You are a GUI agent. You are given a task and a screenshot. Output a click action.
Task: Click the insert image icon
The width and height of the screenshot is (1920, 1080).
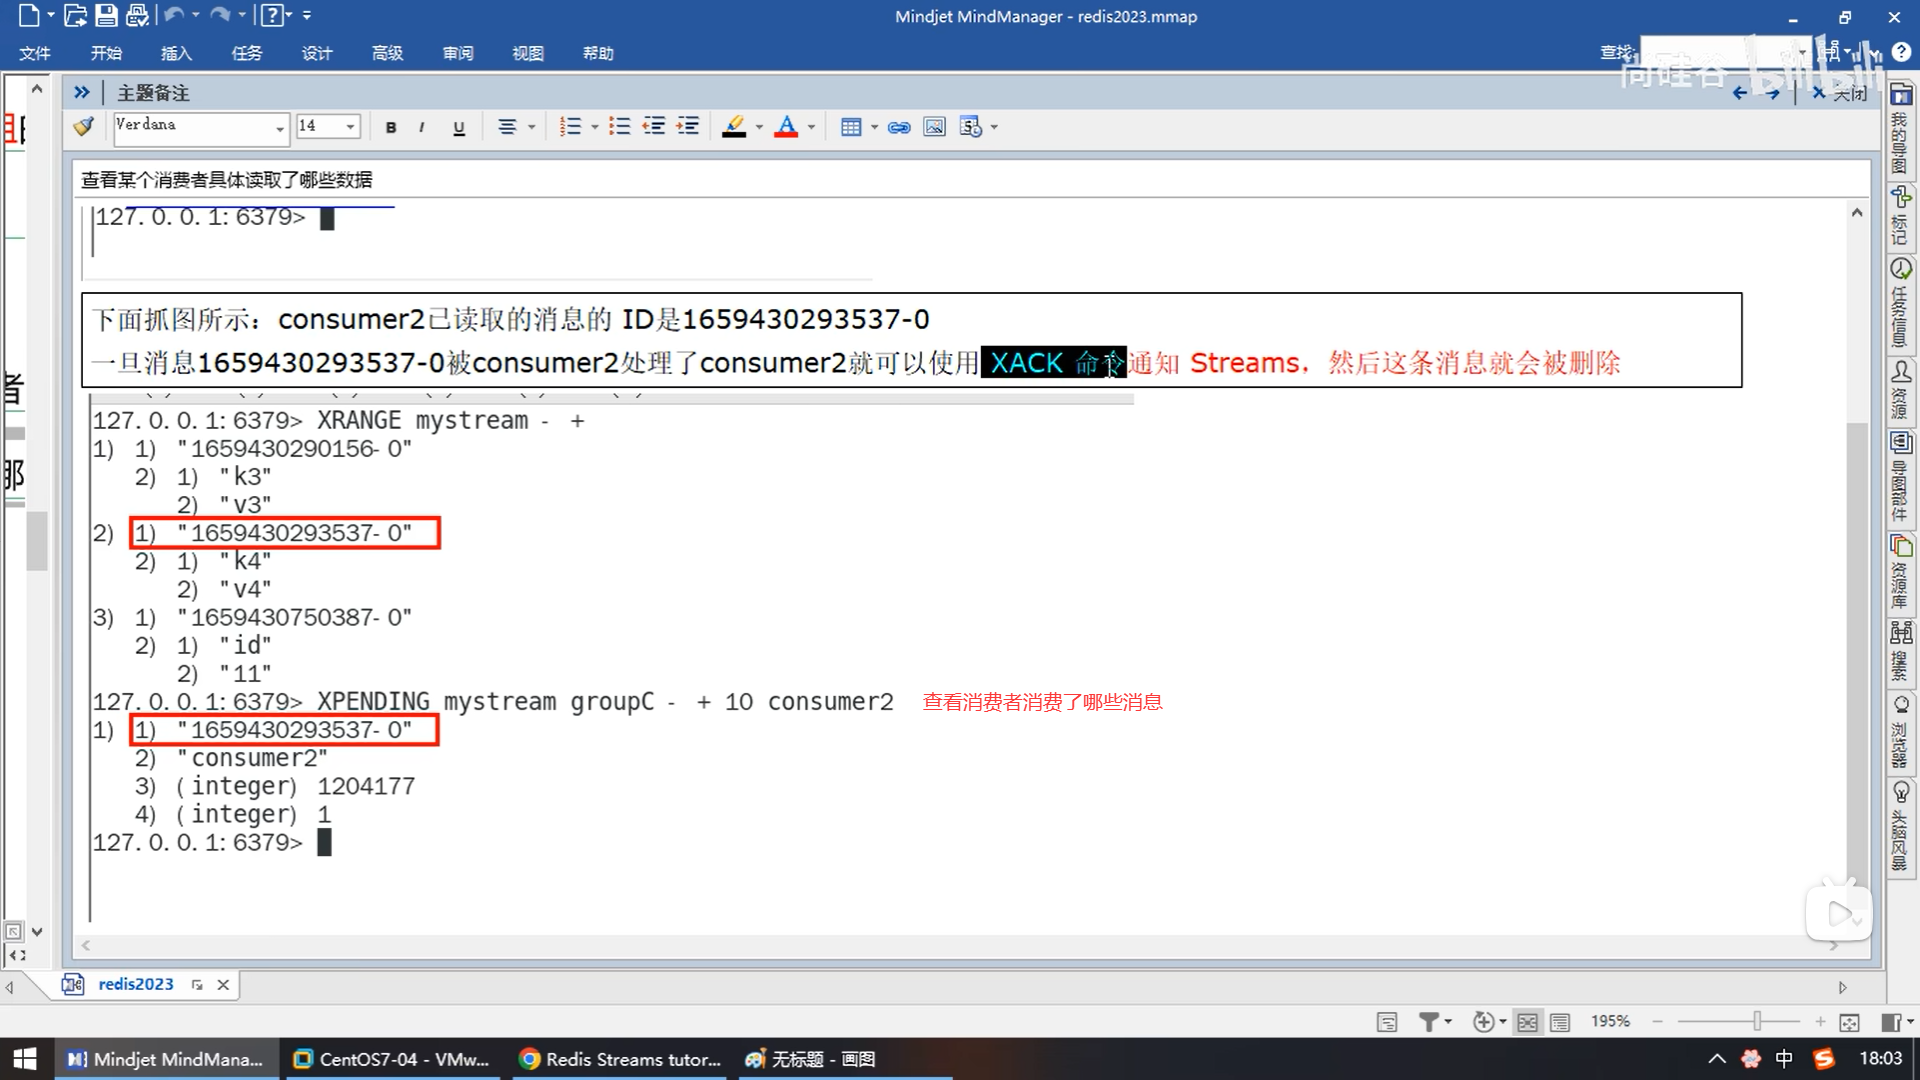[x=934, y=127]
